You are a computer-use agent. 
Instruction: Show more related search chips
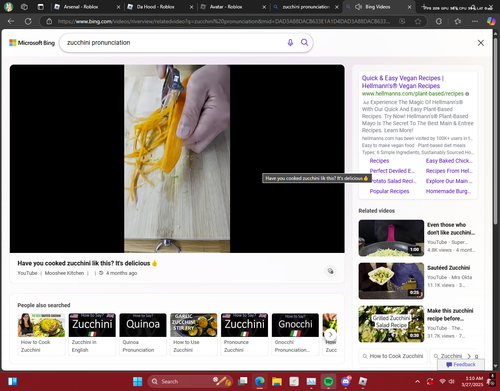pyautogui.click(x=469, y=356)
